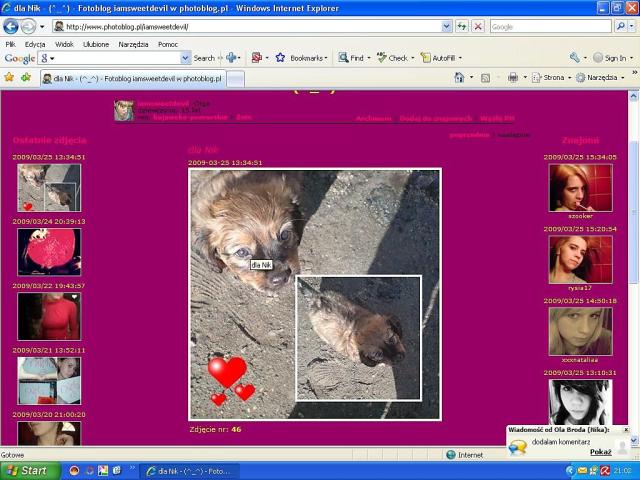This screenshot has width=640, height=480.
Task: Open friend szooker's photo
Action: coord(580,188)
